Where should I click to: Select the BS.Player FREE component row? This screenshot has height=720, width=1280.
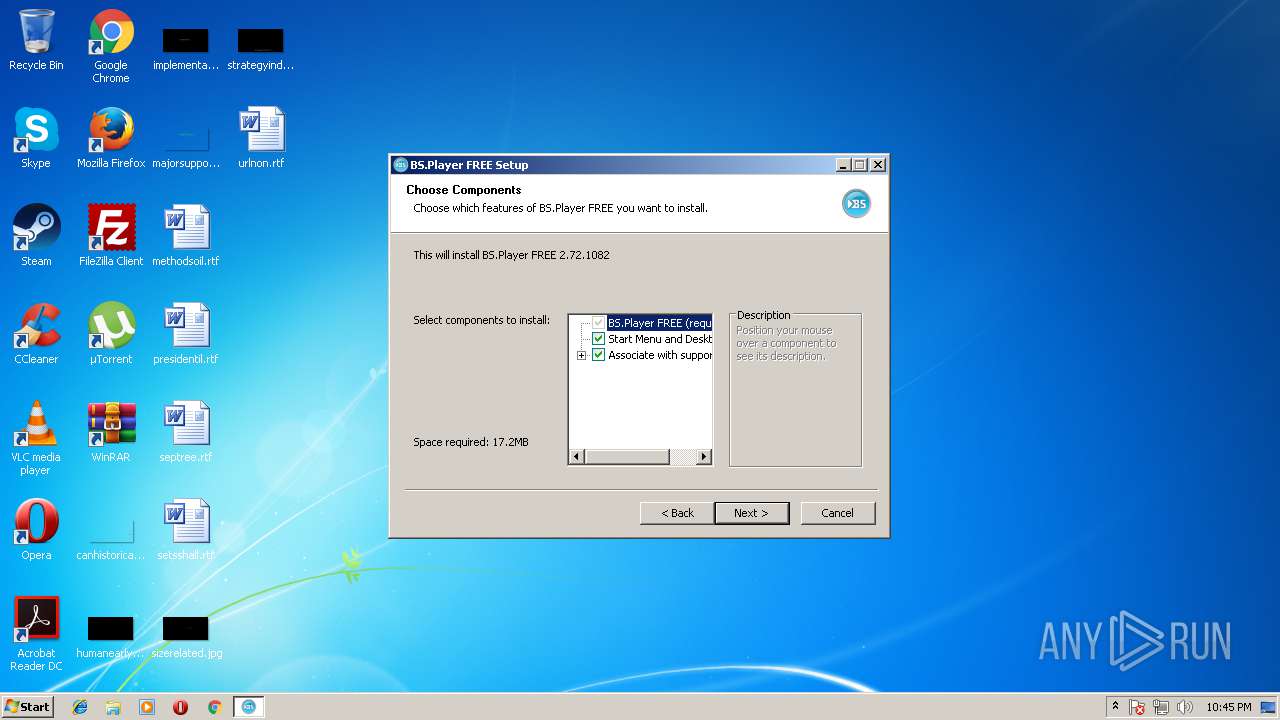[660, 323]
